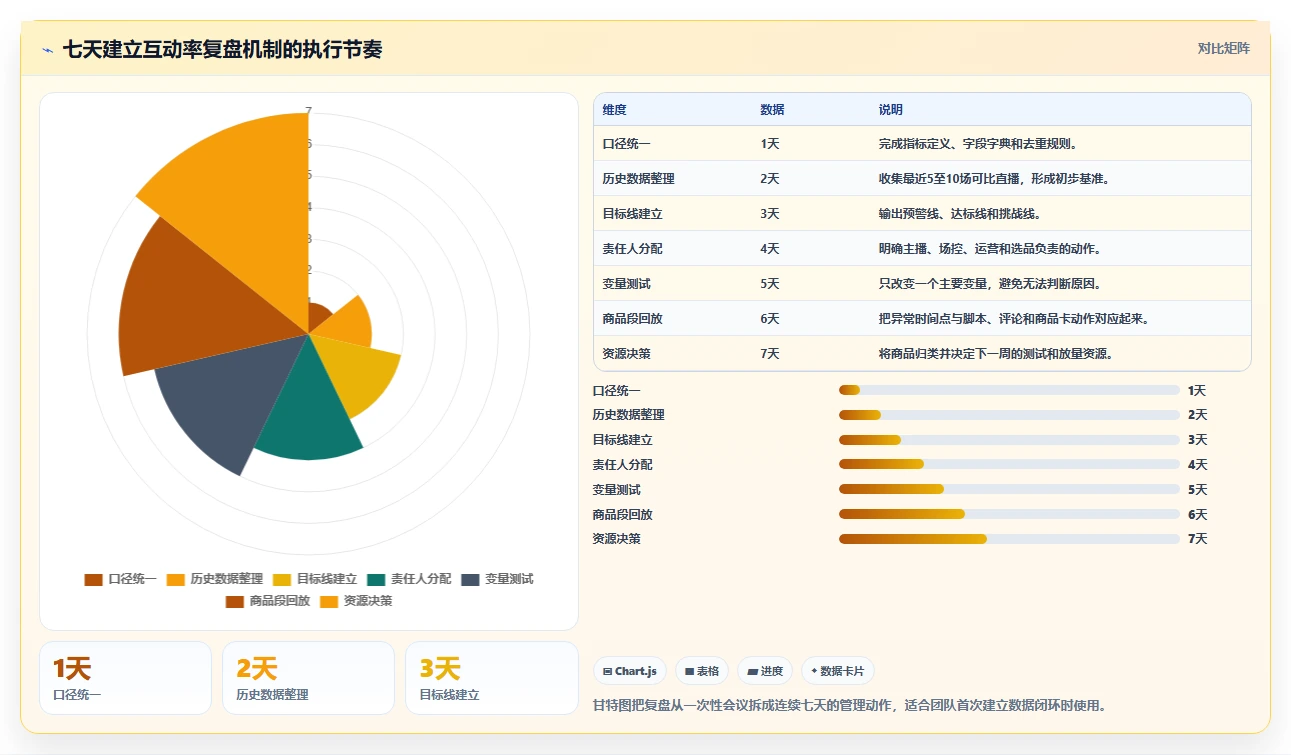
Task: Click the 数据 column header
Action: pyautogui.click(x=772, y=110)
